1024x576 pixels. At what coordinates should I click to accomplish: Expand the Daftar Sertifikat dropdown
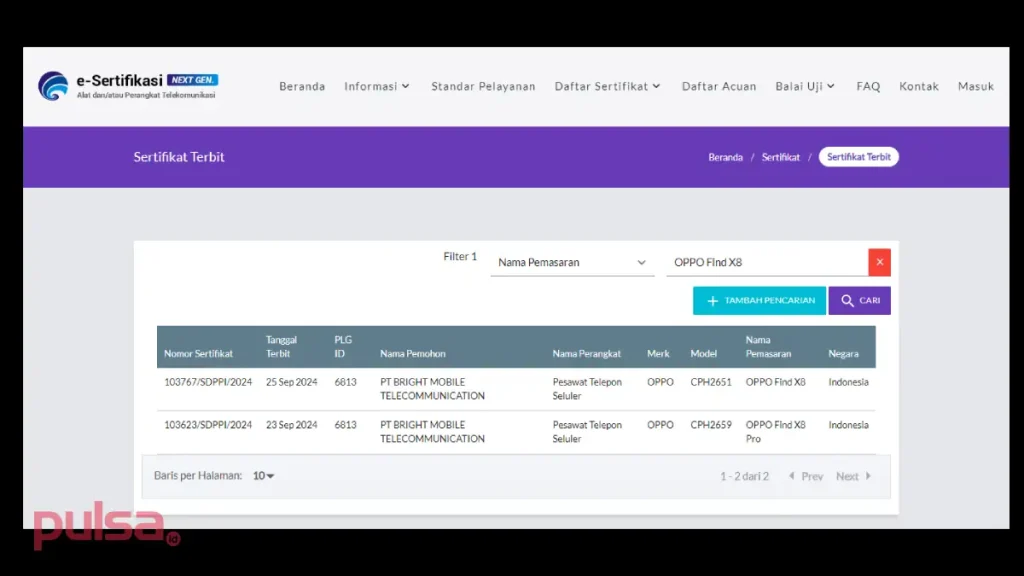click(608, 86)
